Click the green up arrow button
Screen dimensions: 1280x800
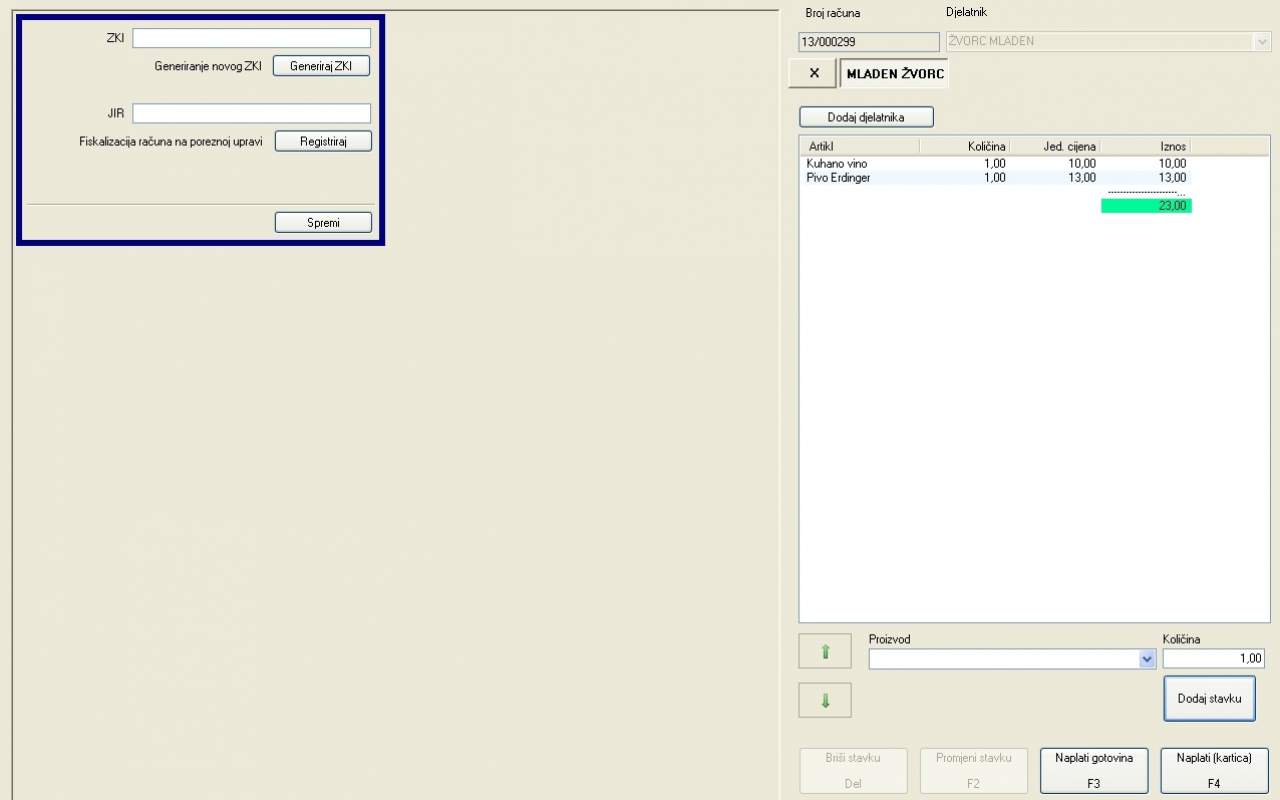coord(825,651)
